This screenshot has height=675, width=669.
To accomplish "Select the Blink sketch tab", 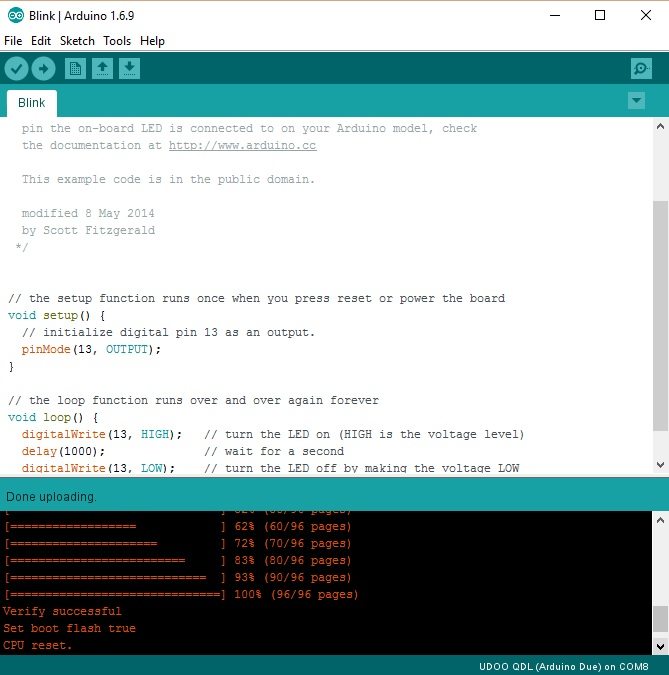I will point(31,103).
